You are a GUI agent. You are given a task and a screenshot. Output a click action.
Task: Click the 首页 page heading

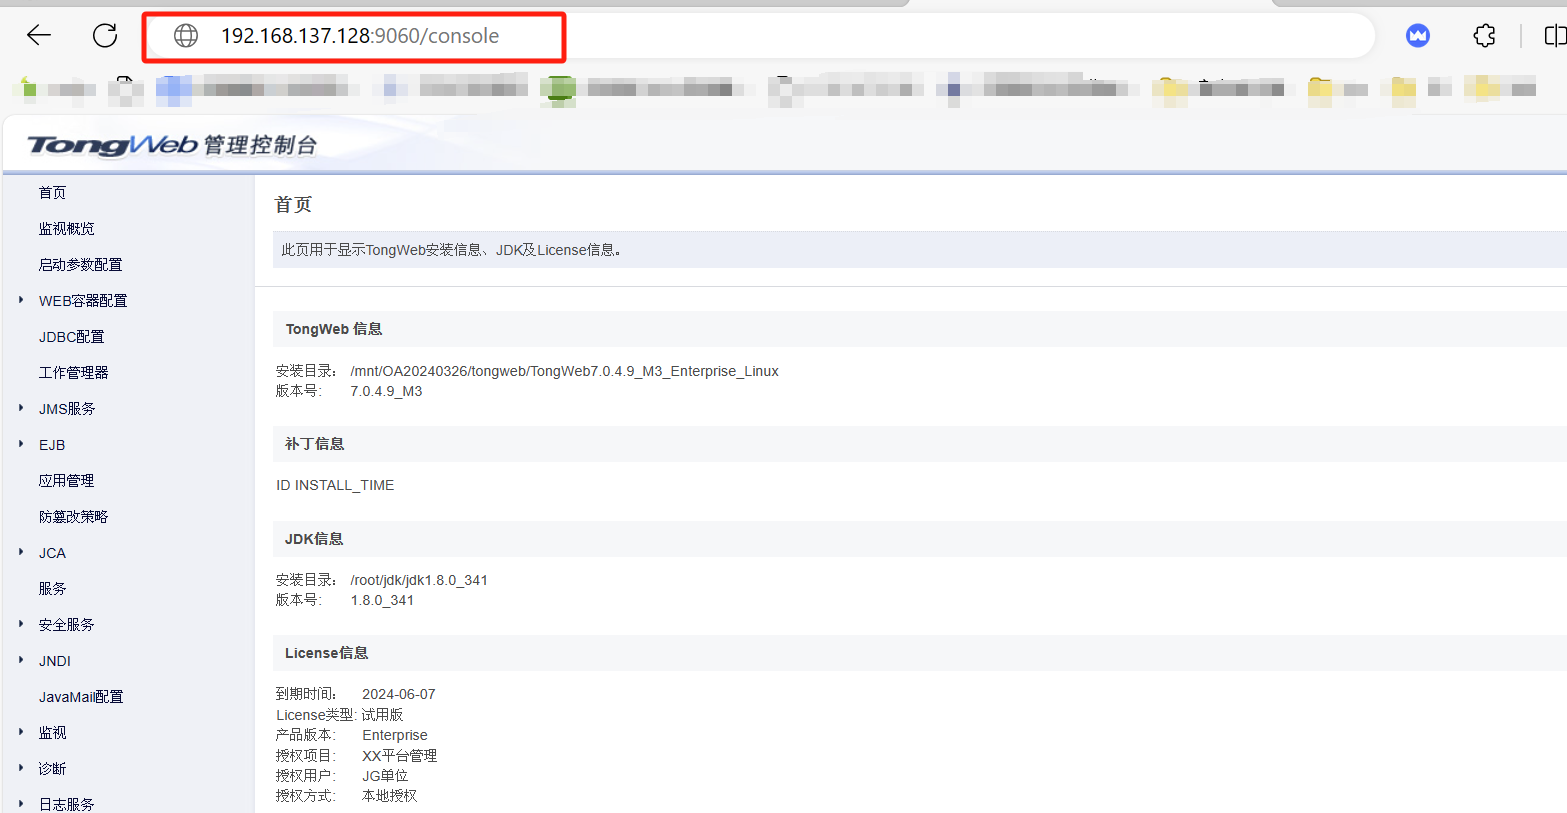point(293,204)
